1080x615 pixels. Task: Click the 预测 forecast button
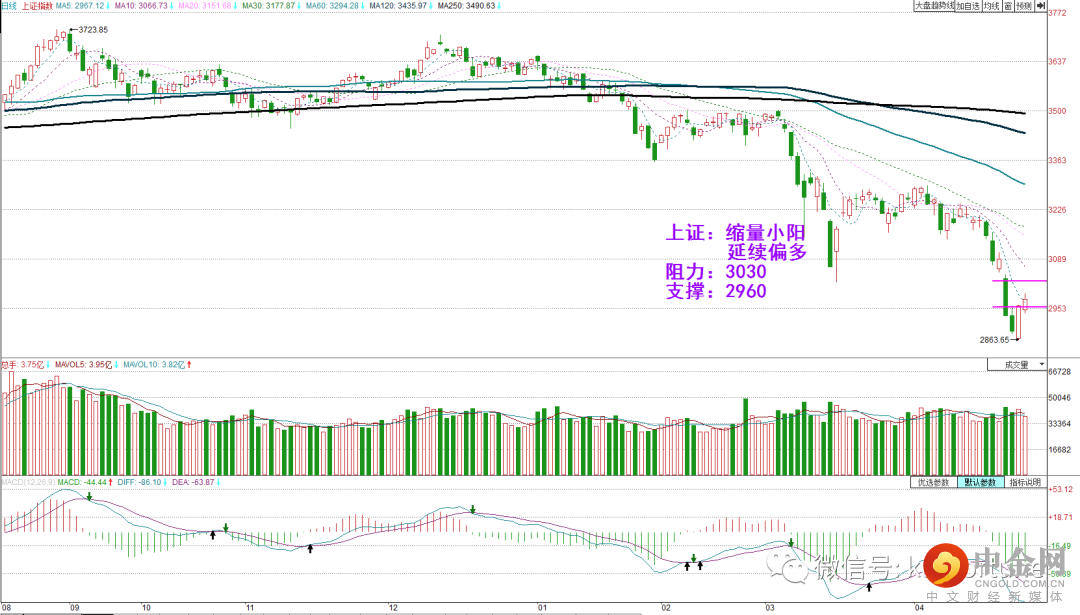[x=1024, y=6]
